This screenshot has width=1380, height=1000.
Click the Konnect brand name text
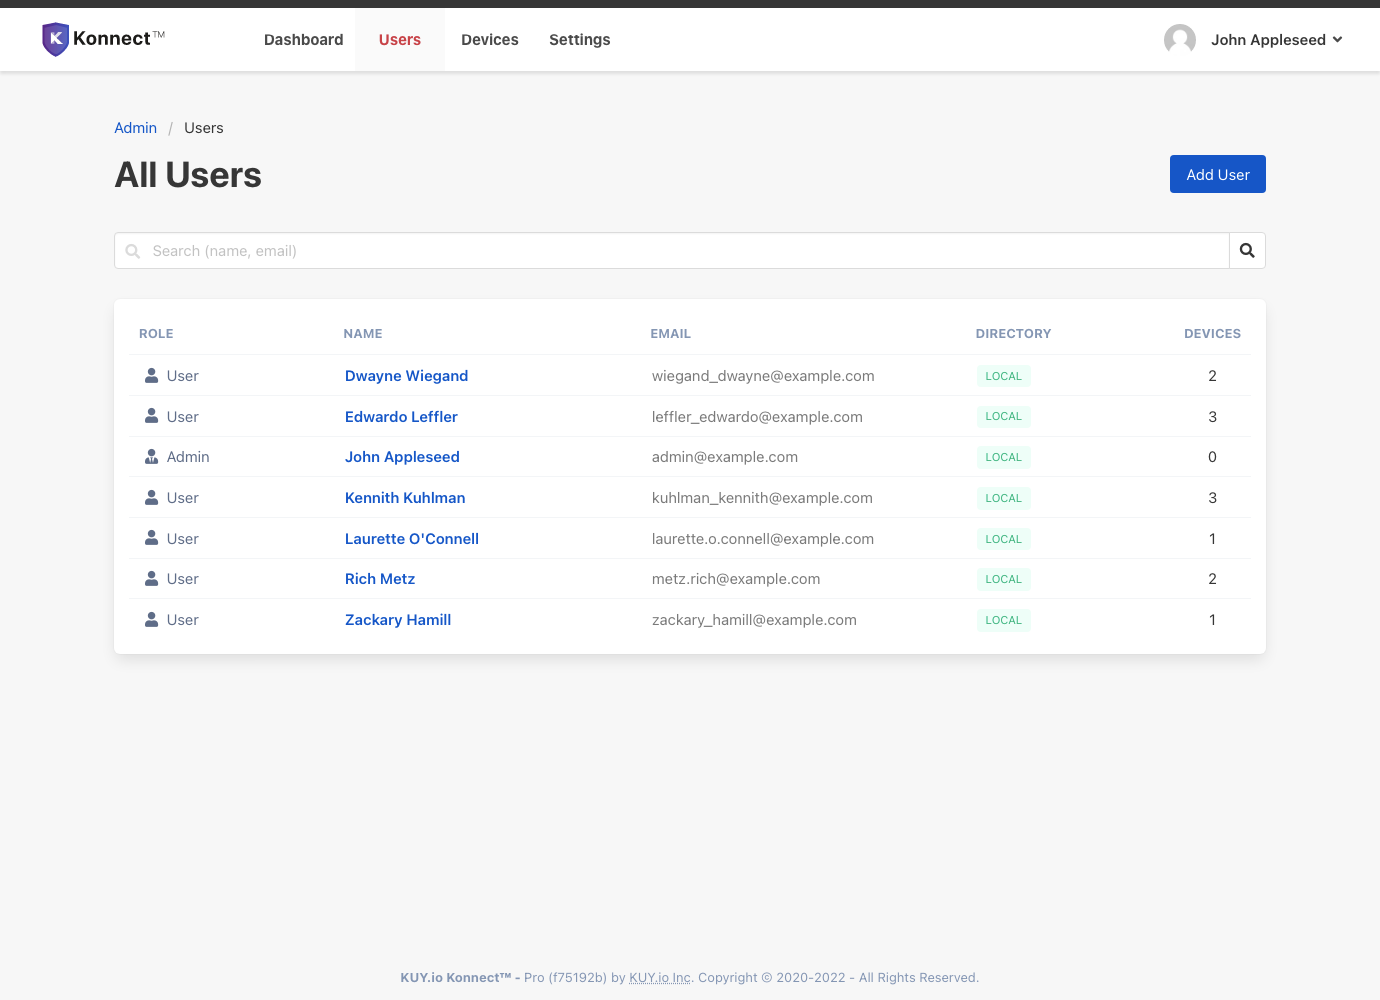[112, 39]
